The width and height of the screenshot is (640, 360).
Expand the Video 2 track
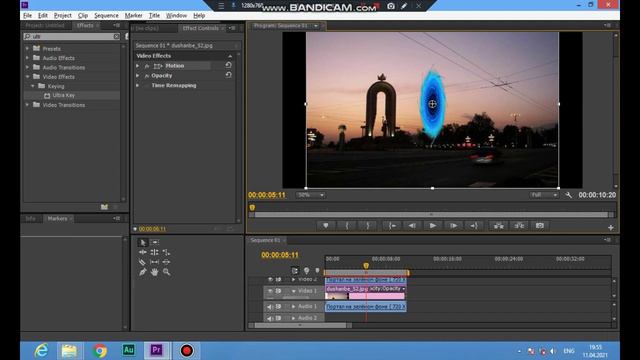293,280
